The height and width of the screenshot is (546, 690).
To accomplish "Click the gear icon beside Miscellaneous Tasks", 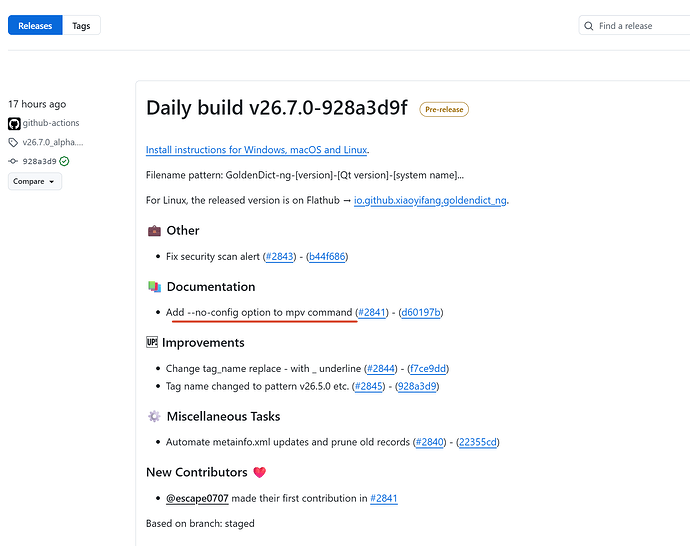I will tap(154, 416).
